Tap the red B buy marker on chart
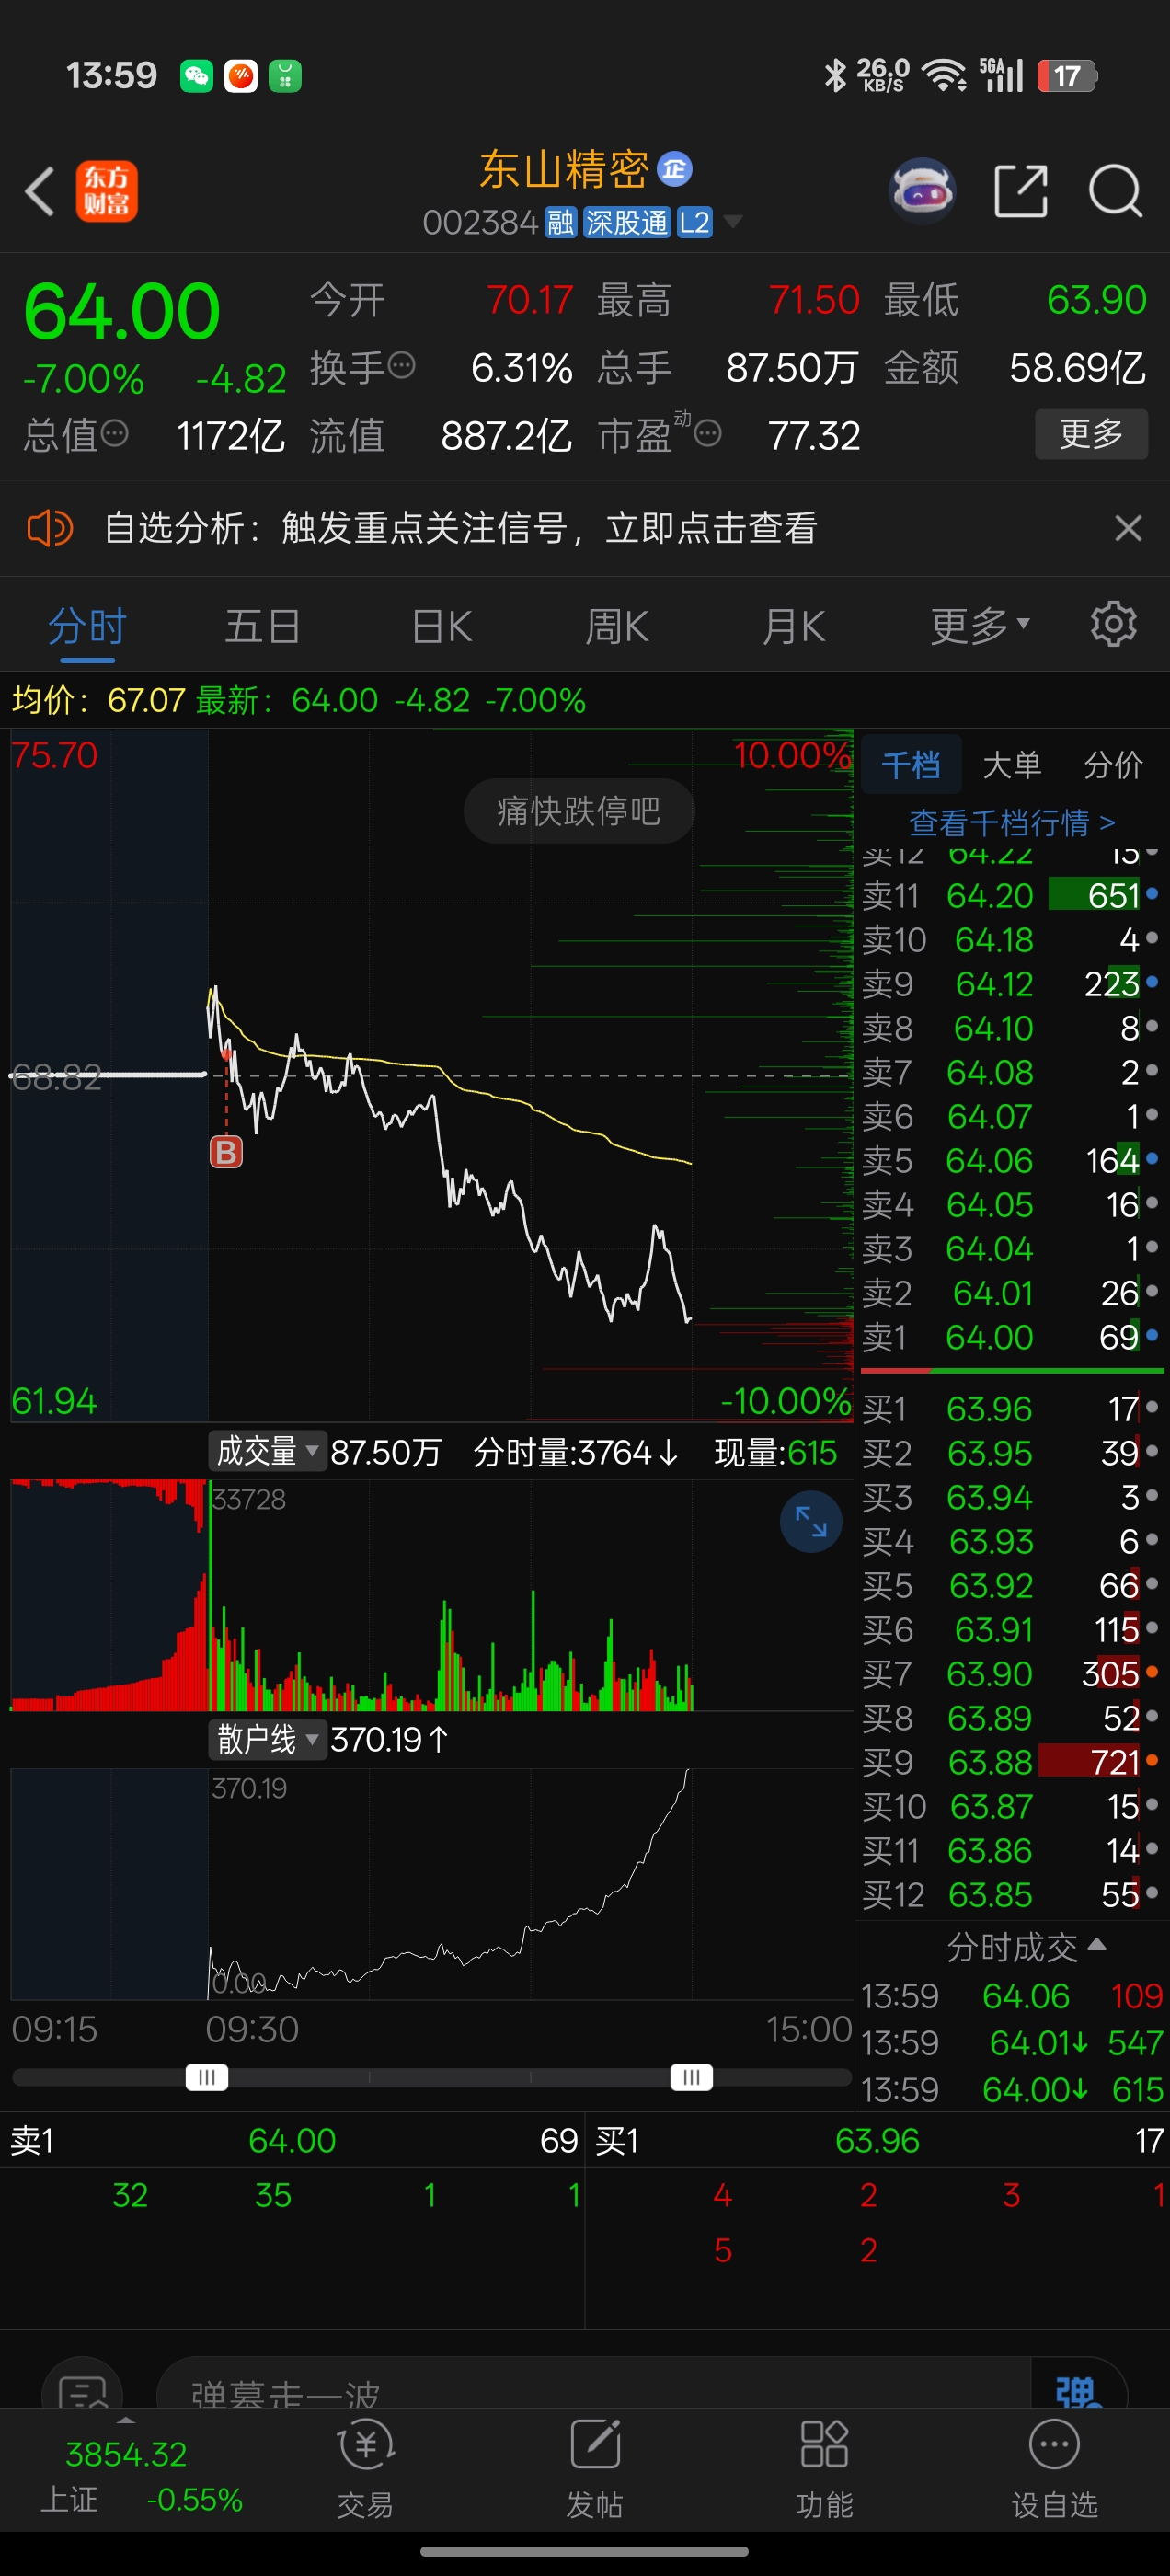Viewport: 1170px width, 2576px height. pyautogui.click(x=226, y=1152)
